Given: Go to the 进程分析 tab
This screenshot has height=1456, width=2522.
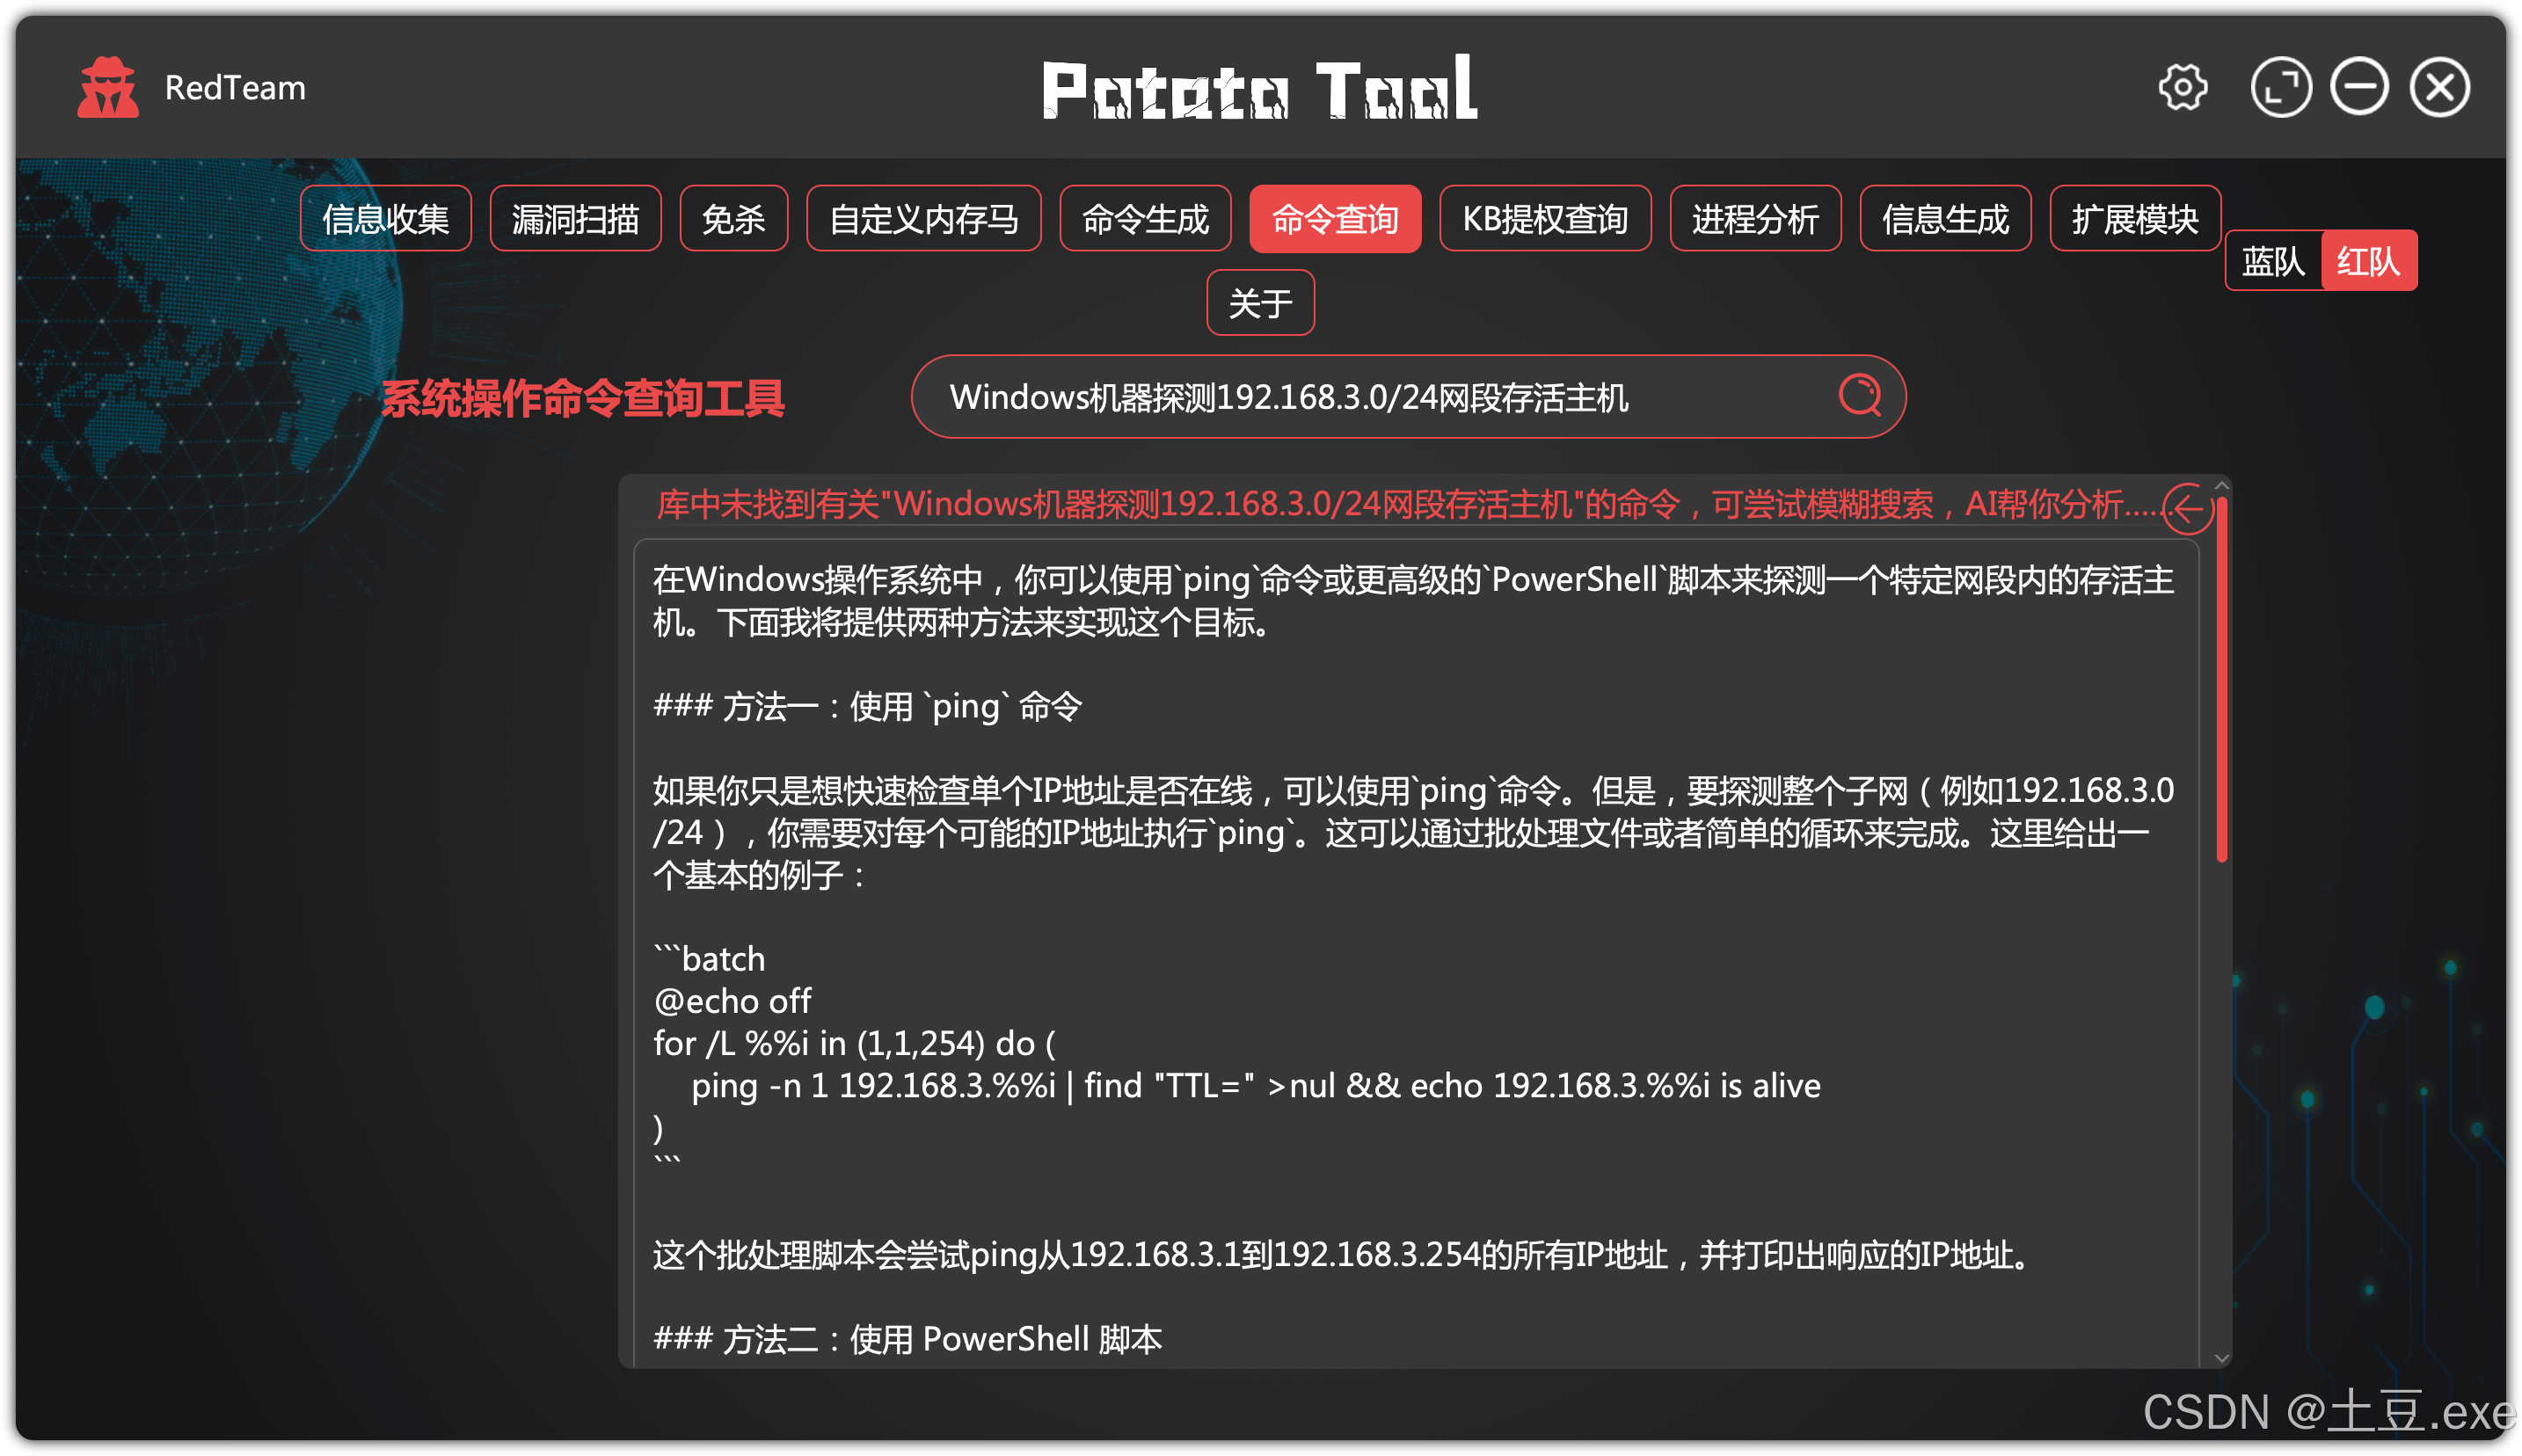Looking at the screenshot, I should point(1755,218).
